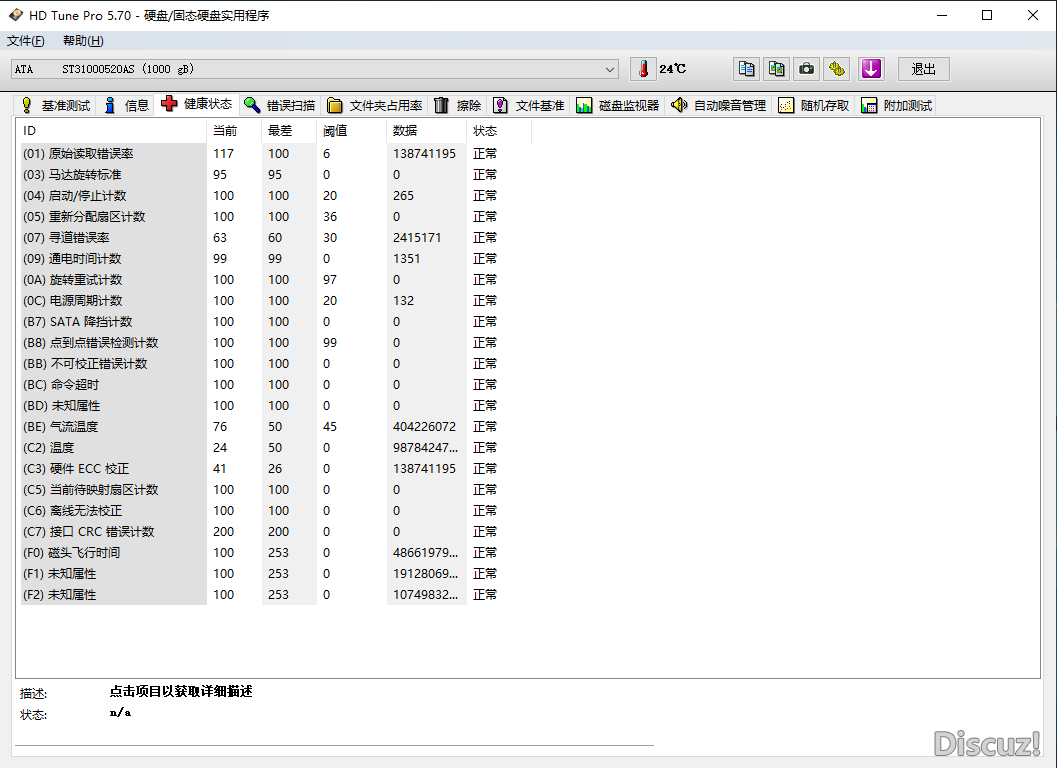1057x768 pixels.
Task: Go to the 错误扫描 tab
Action: point(280,105)
